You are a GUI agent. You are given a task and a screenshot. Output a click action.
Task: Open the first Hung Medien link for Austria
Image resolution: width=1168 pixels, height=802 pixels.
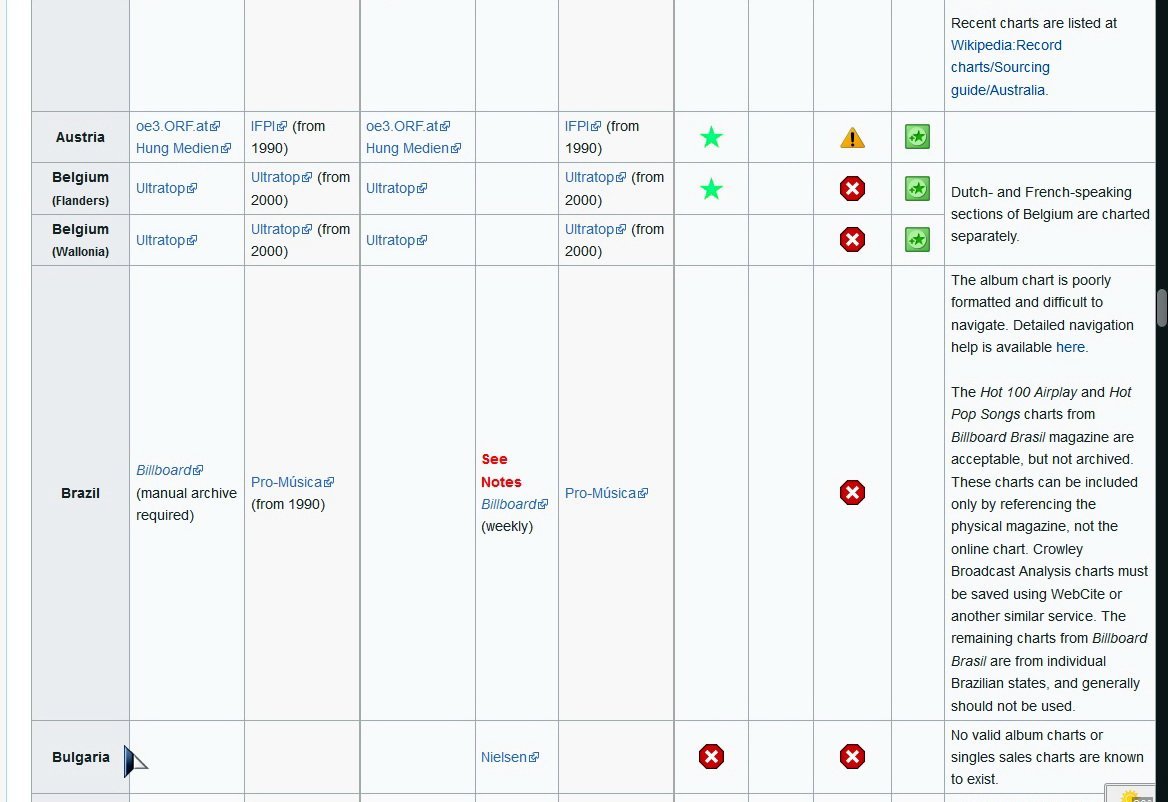178,148
